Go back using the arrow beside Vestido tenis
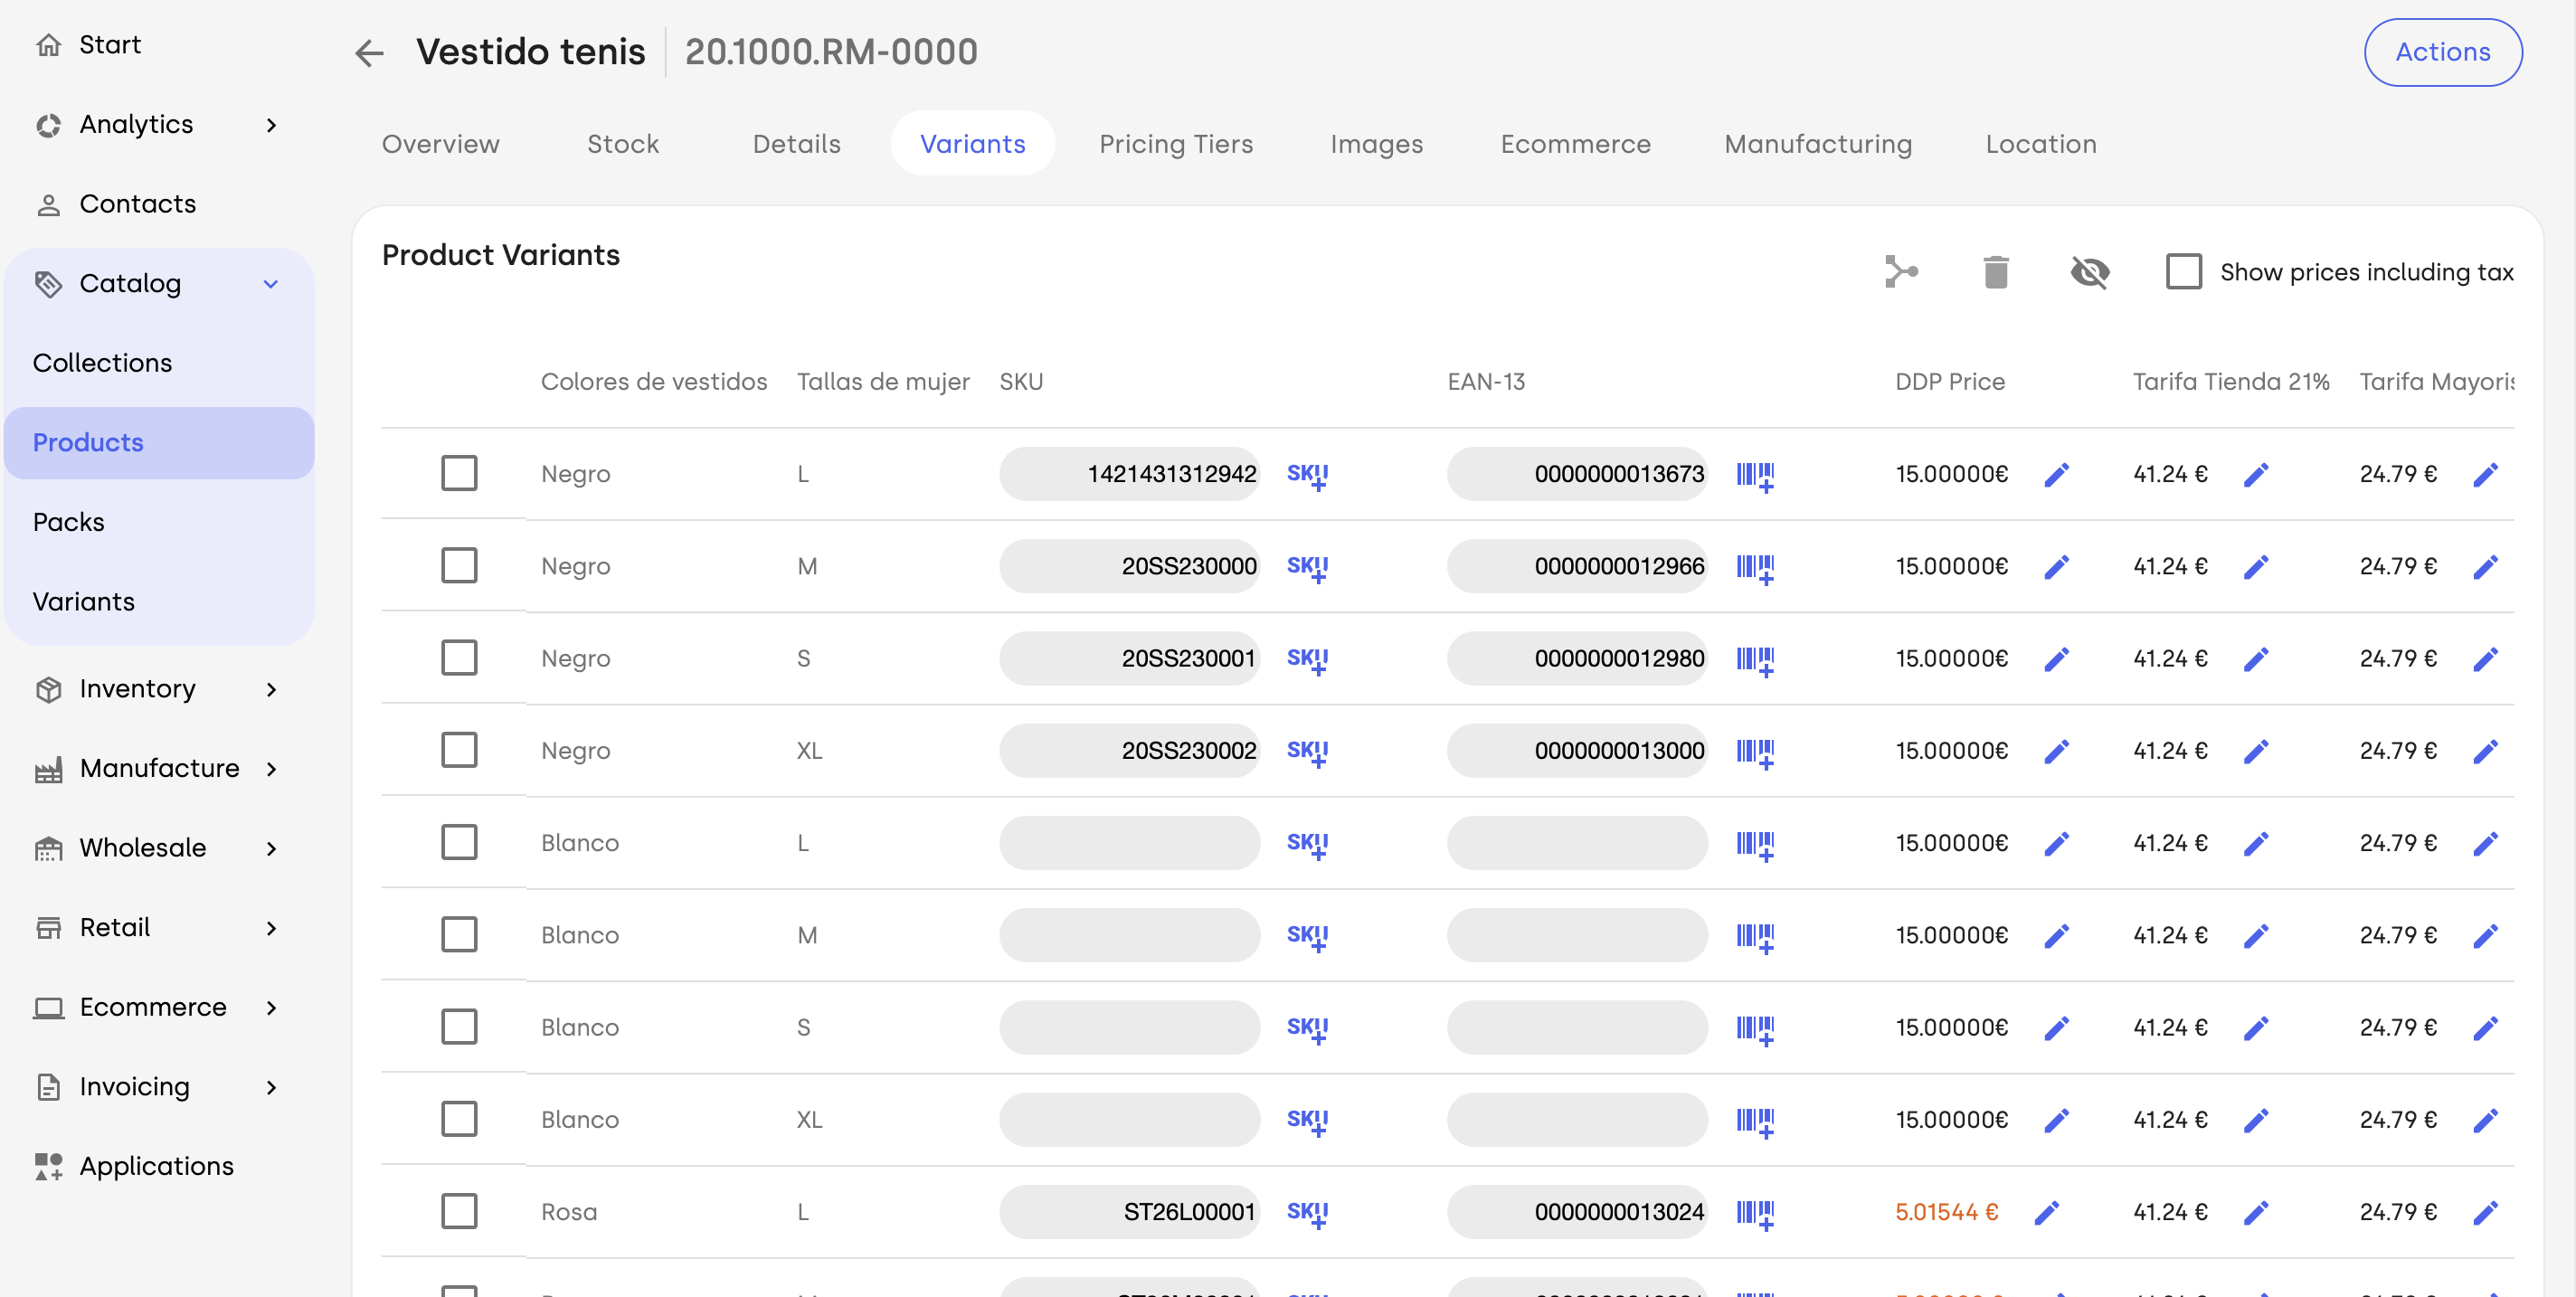 pyautogui.click(x=369, y=52)
